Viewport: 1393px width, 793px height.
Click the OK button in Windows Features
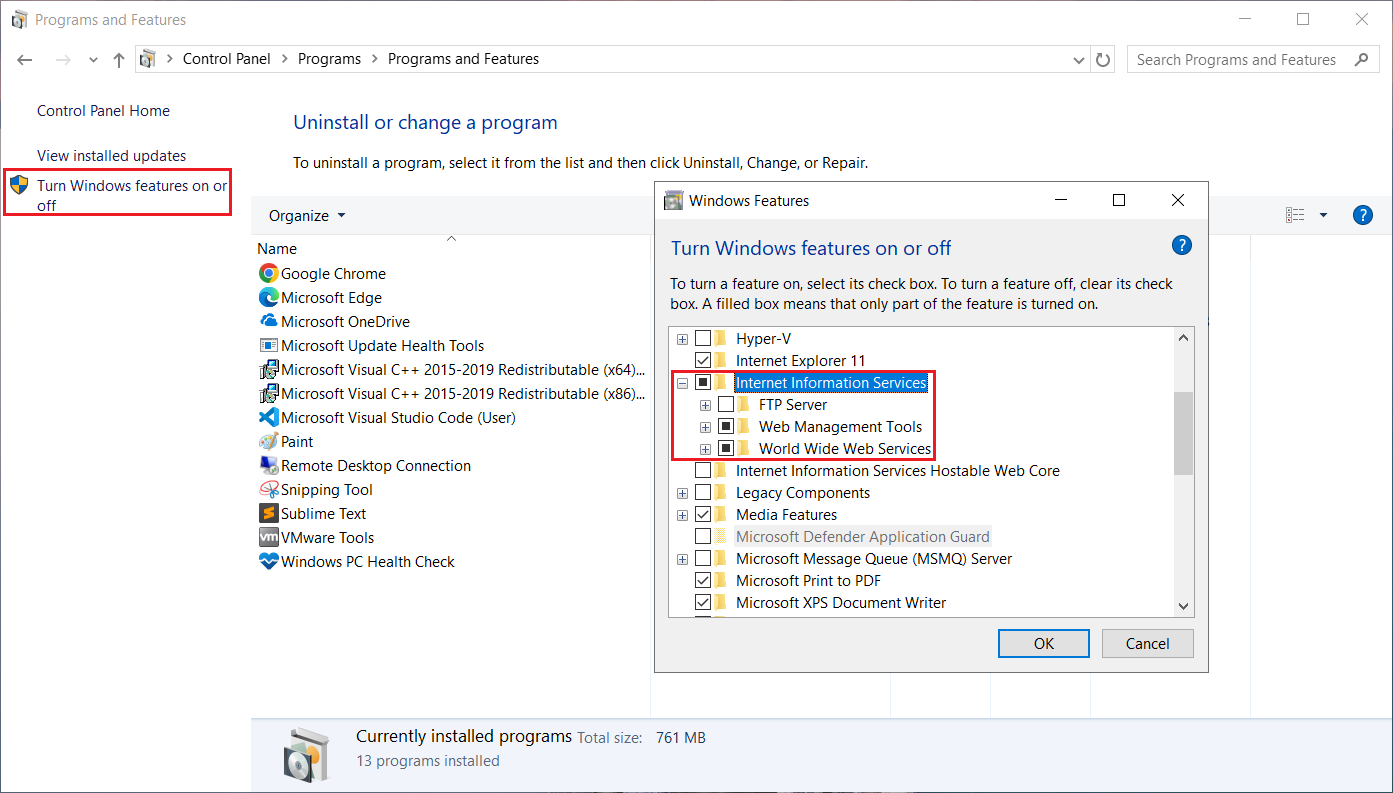click(1043, 643)
